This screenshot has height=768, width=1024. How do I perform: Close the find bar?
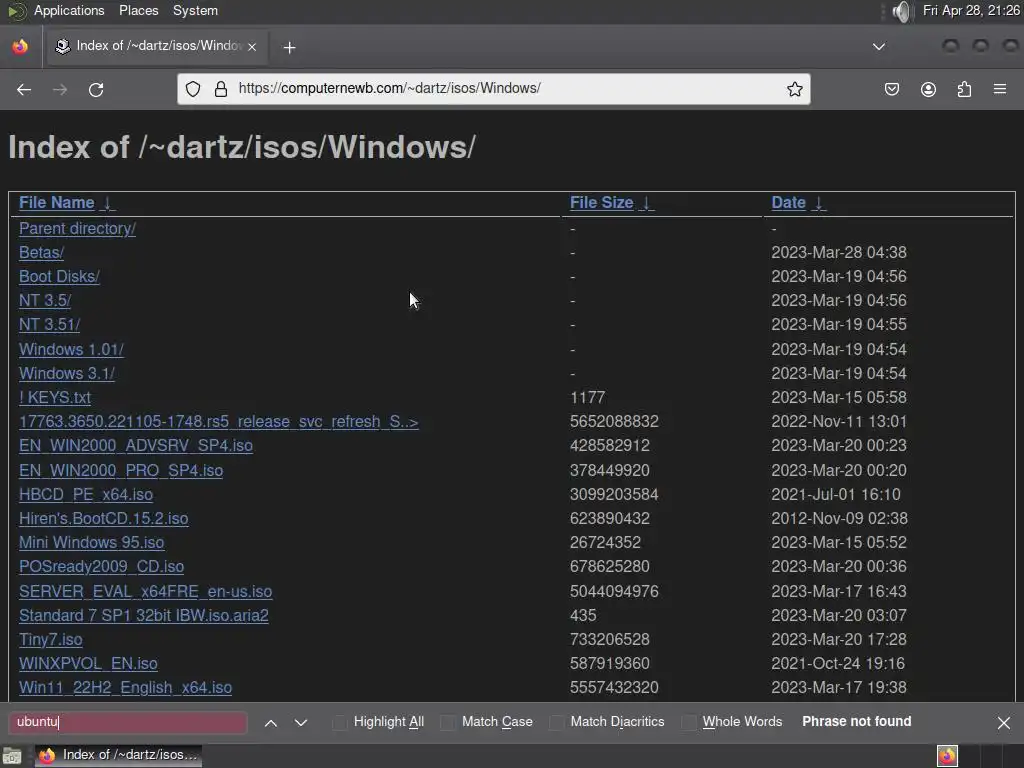click(x=1004, y=722)
